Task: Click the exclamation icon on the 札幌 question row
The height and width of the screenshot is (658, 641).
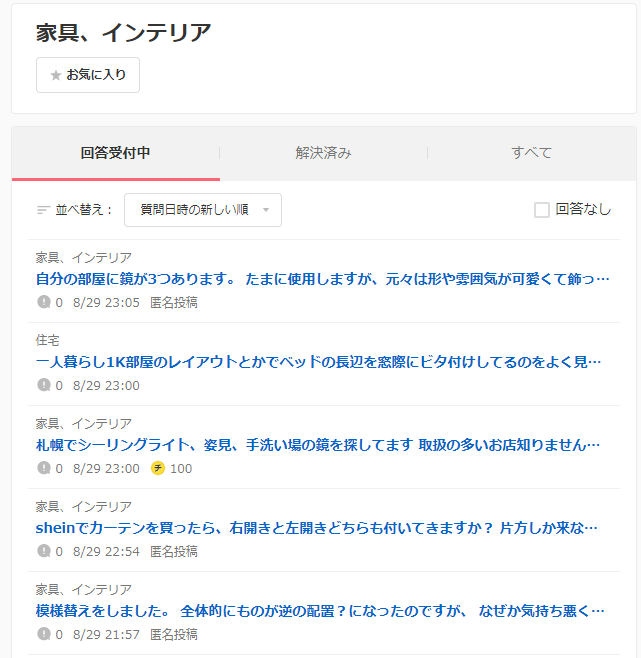Action: (44, 468)
